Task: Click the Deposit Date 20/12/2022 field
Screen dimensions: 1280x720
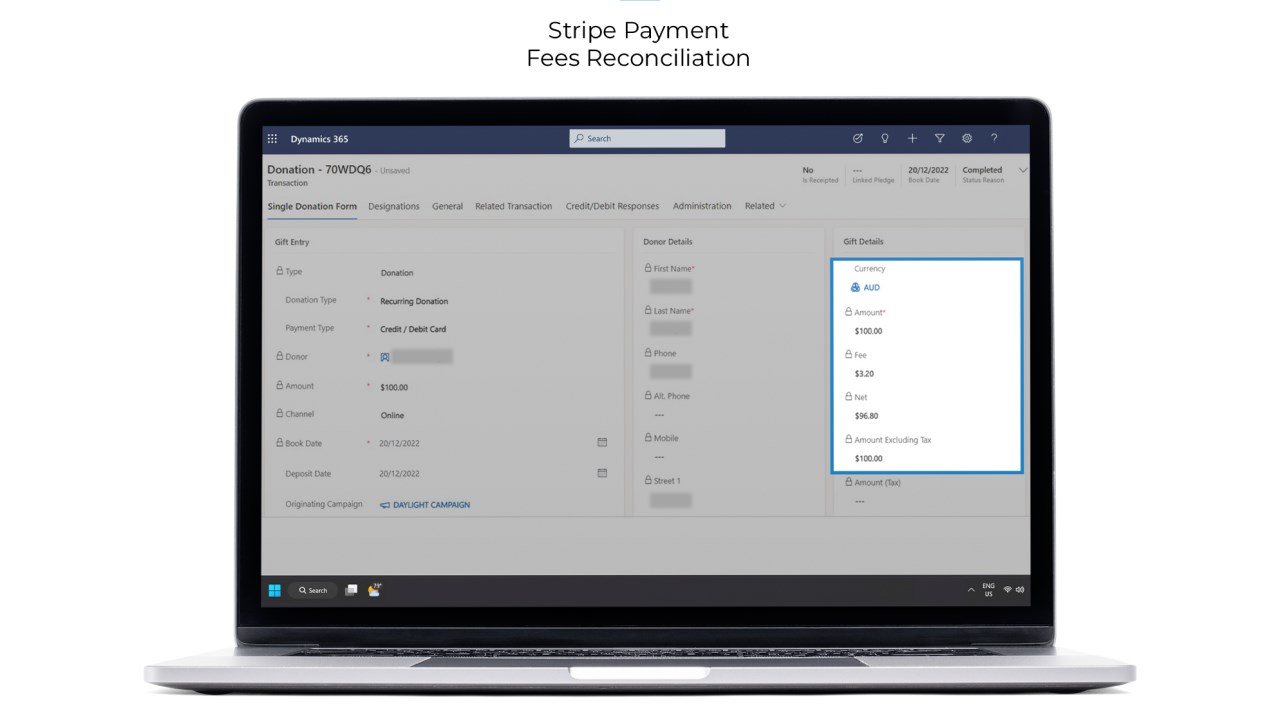Action: pyautogui.click(x=399, y=474)
